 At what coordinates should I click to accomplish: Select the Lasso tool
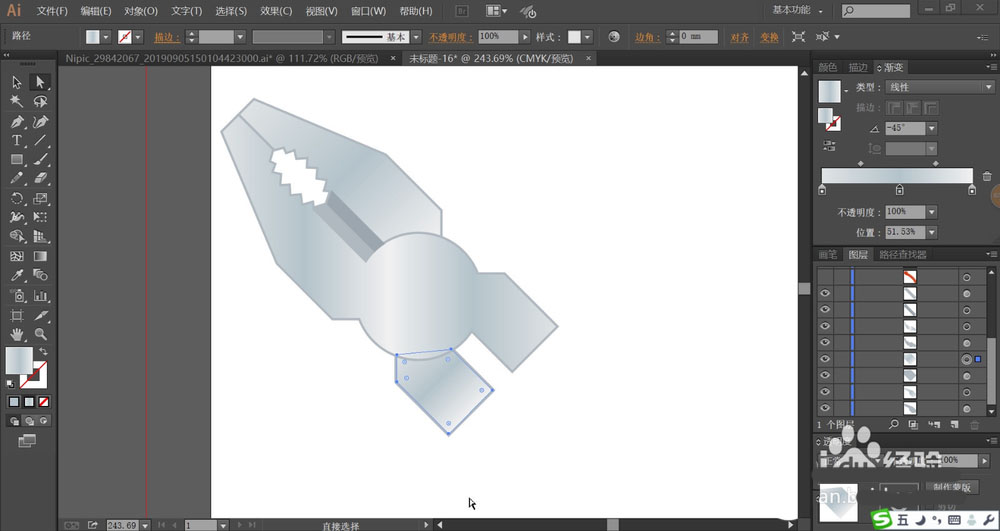point(40,102)
